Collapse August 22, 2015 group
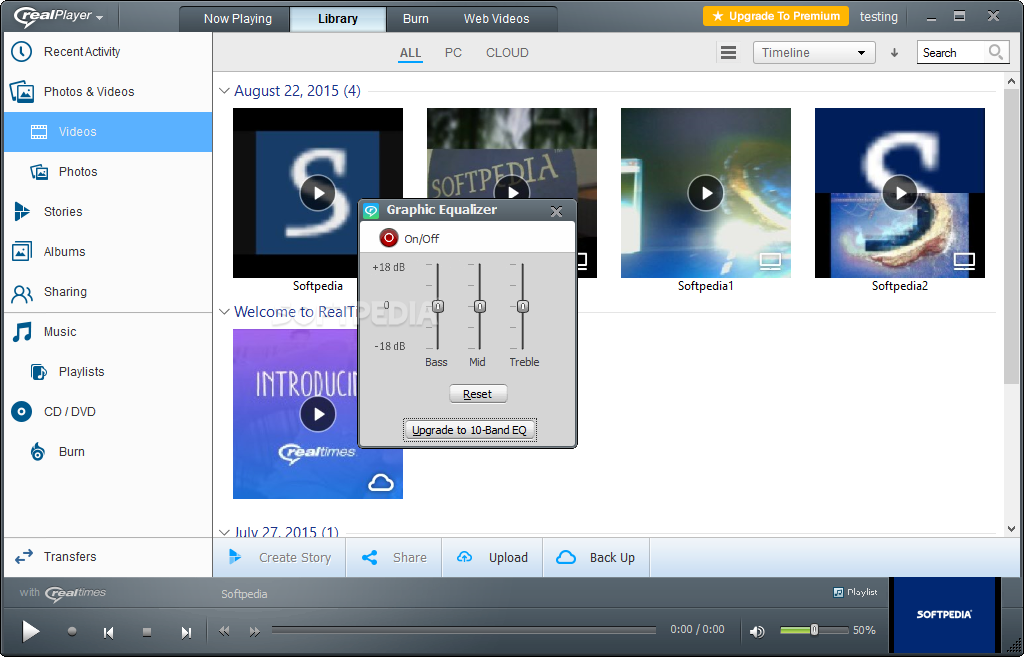 [224, 91]
